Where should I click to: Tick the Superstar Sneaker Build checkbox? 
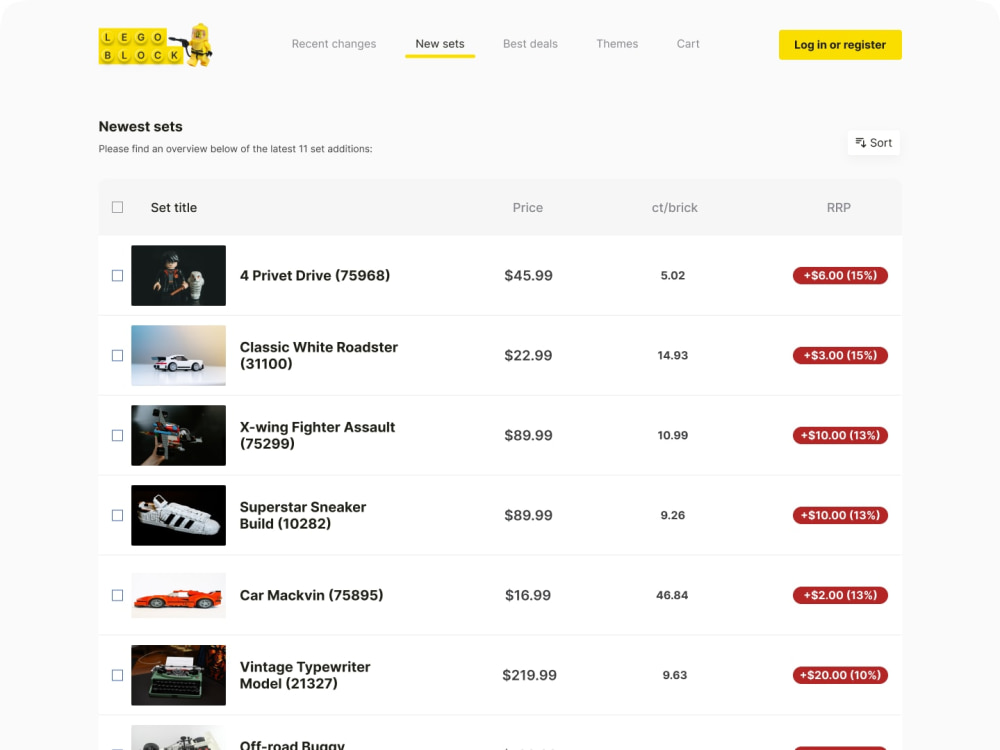coord(117,515)
